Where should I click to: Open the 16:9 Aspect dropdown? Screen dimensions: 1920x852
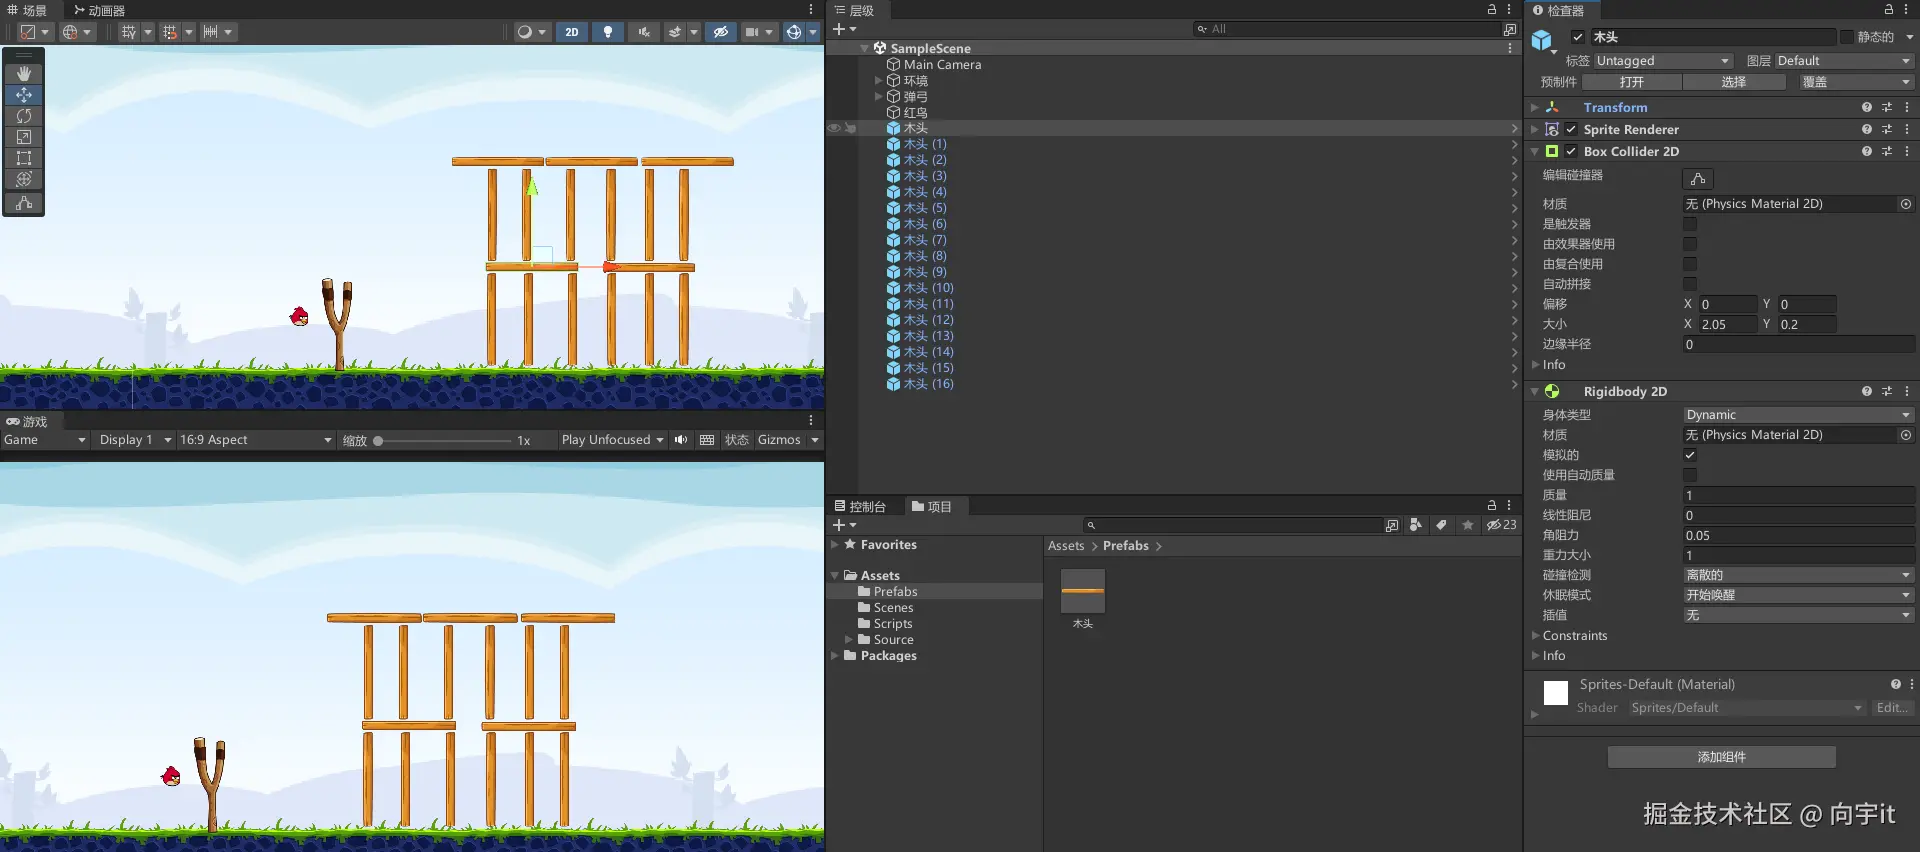point(255,440)
